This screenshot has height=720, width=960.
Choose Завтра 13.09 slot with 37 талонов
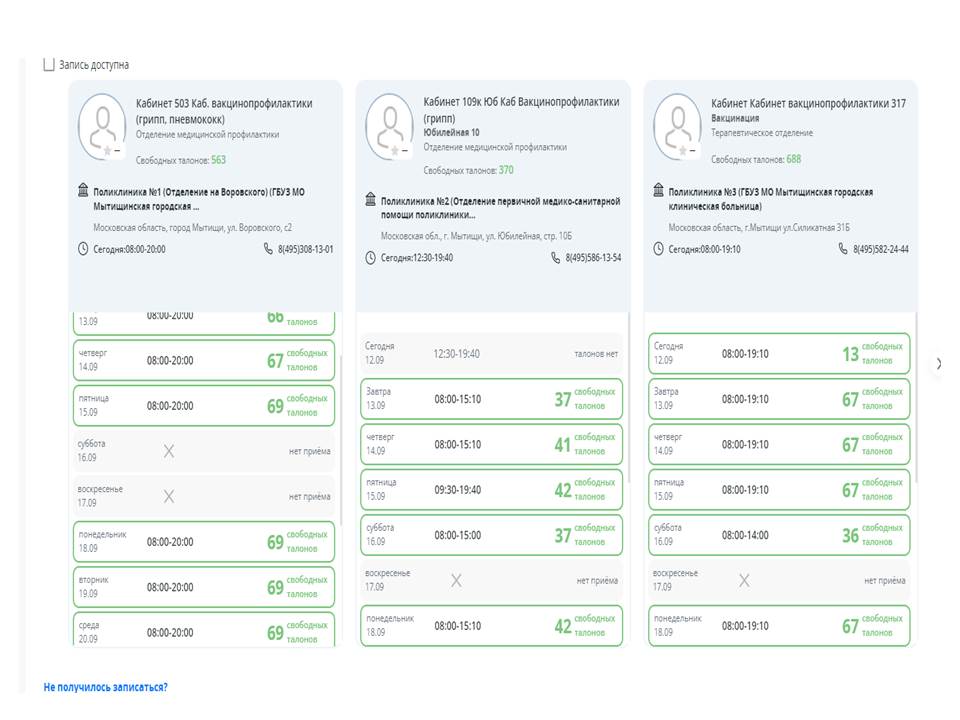[491, 399]
